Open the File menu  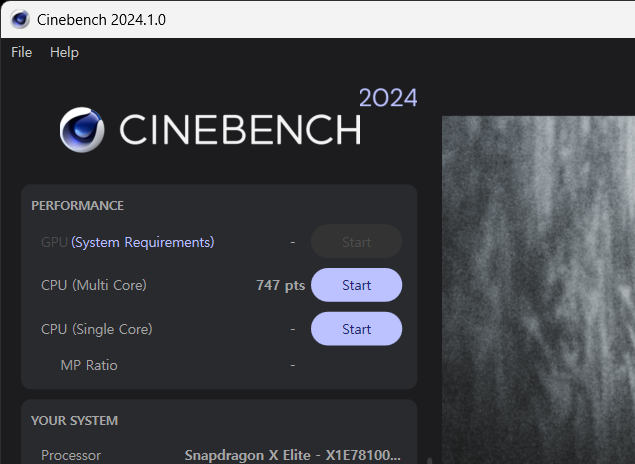click(x=21, y=52)
